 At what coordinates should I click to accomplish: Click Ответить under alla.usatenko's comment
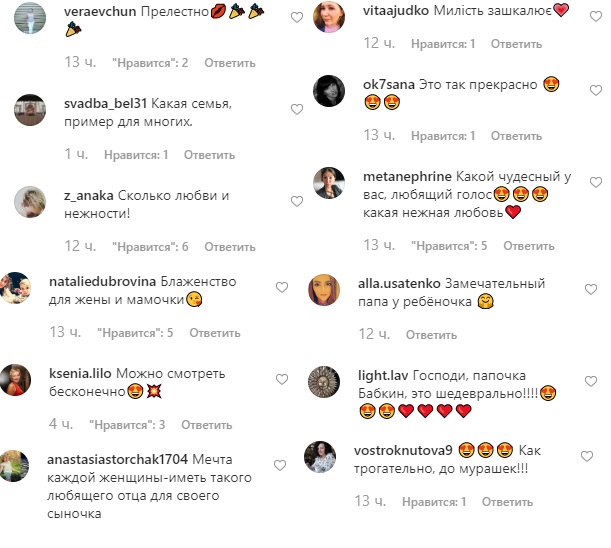[x=431, y=334]
